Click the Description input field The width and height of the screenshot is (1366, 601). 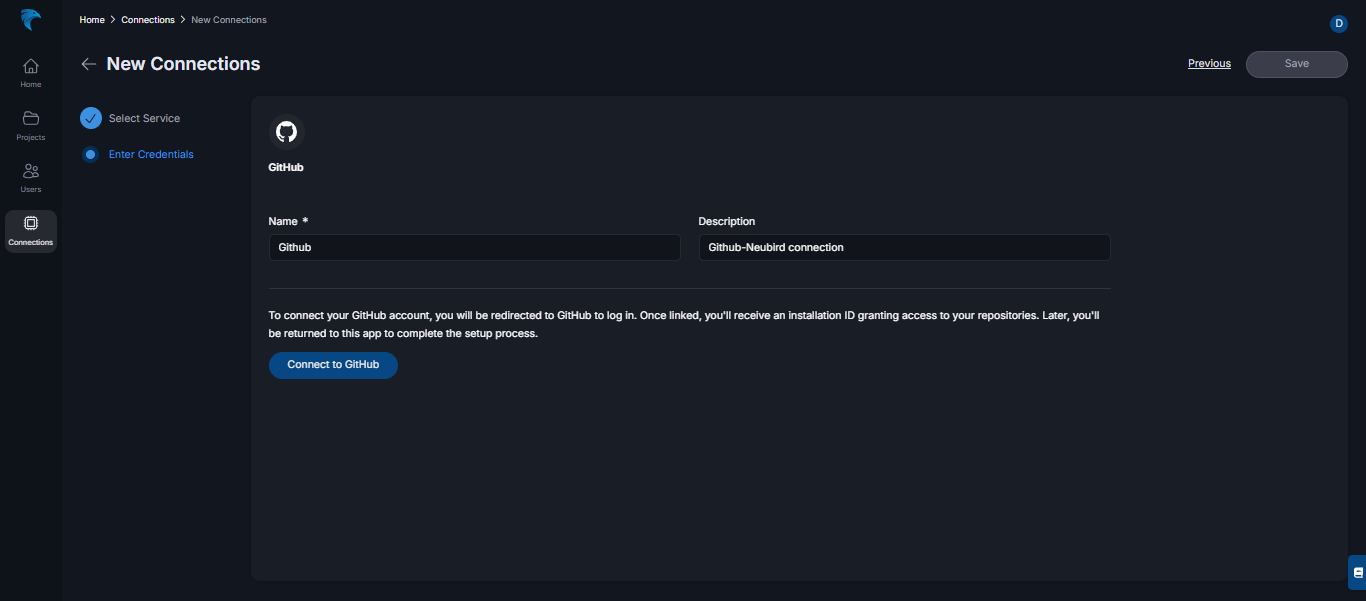pyautogui.click(x=904, y=247)
